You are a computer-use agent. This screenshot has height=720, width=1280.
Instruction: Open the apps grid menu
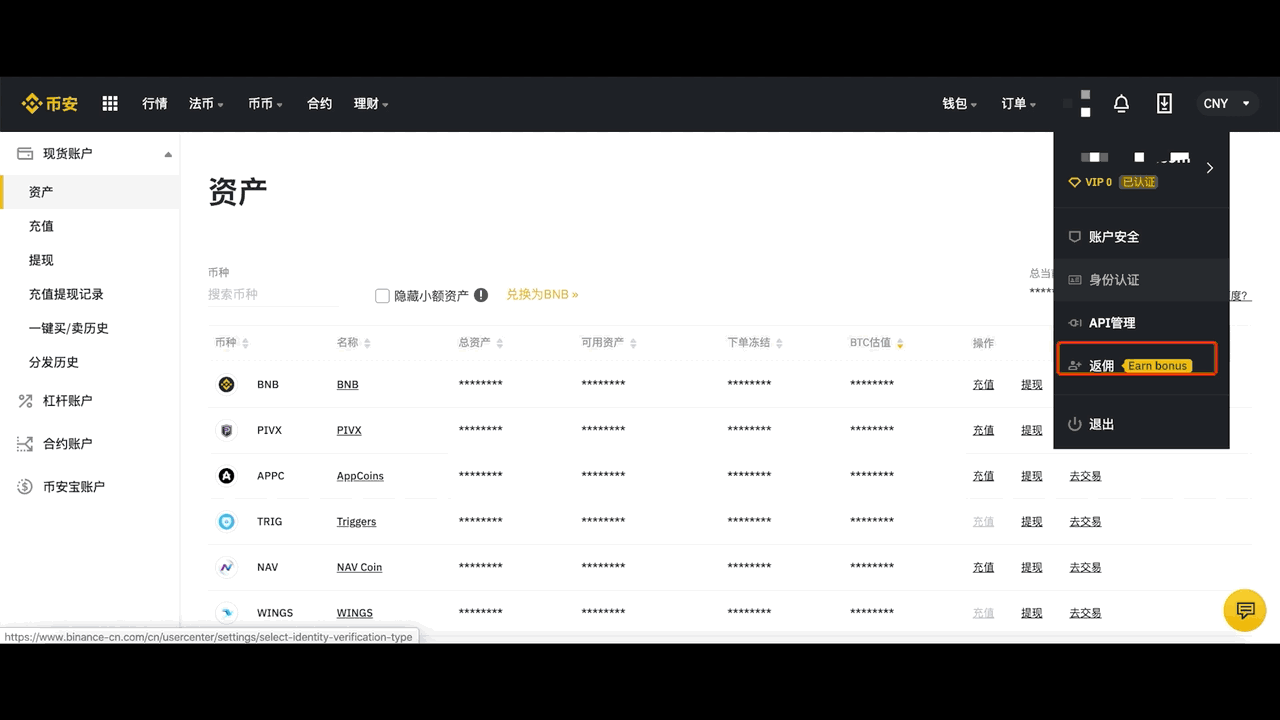(110, 104)
